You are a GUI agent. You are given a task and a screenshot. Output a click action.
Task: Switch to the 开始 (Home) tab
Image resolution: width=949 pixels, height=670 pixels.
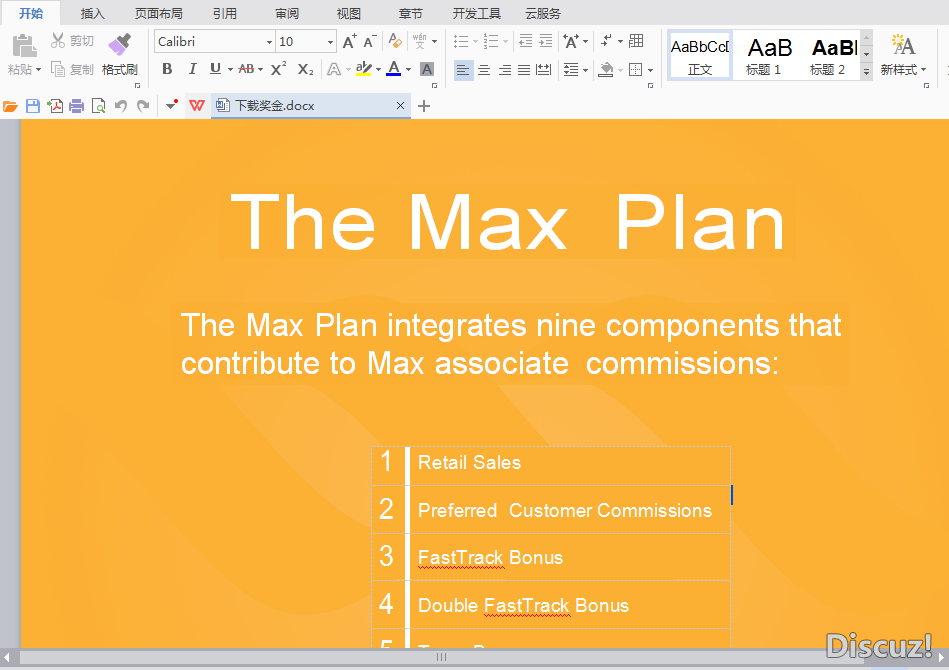[31, 13]
